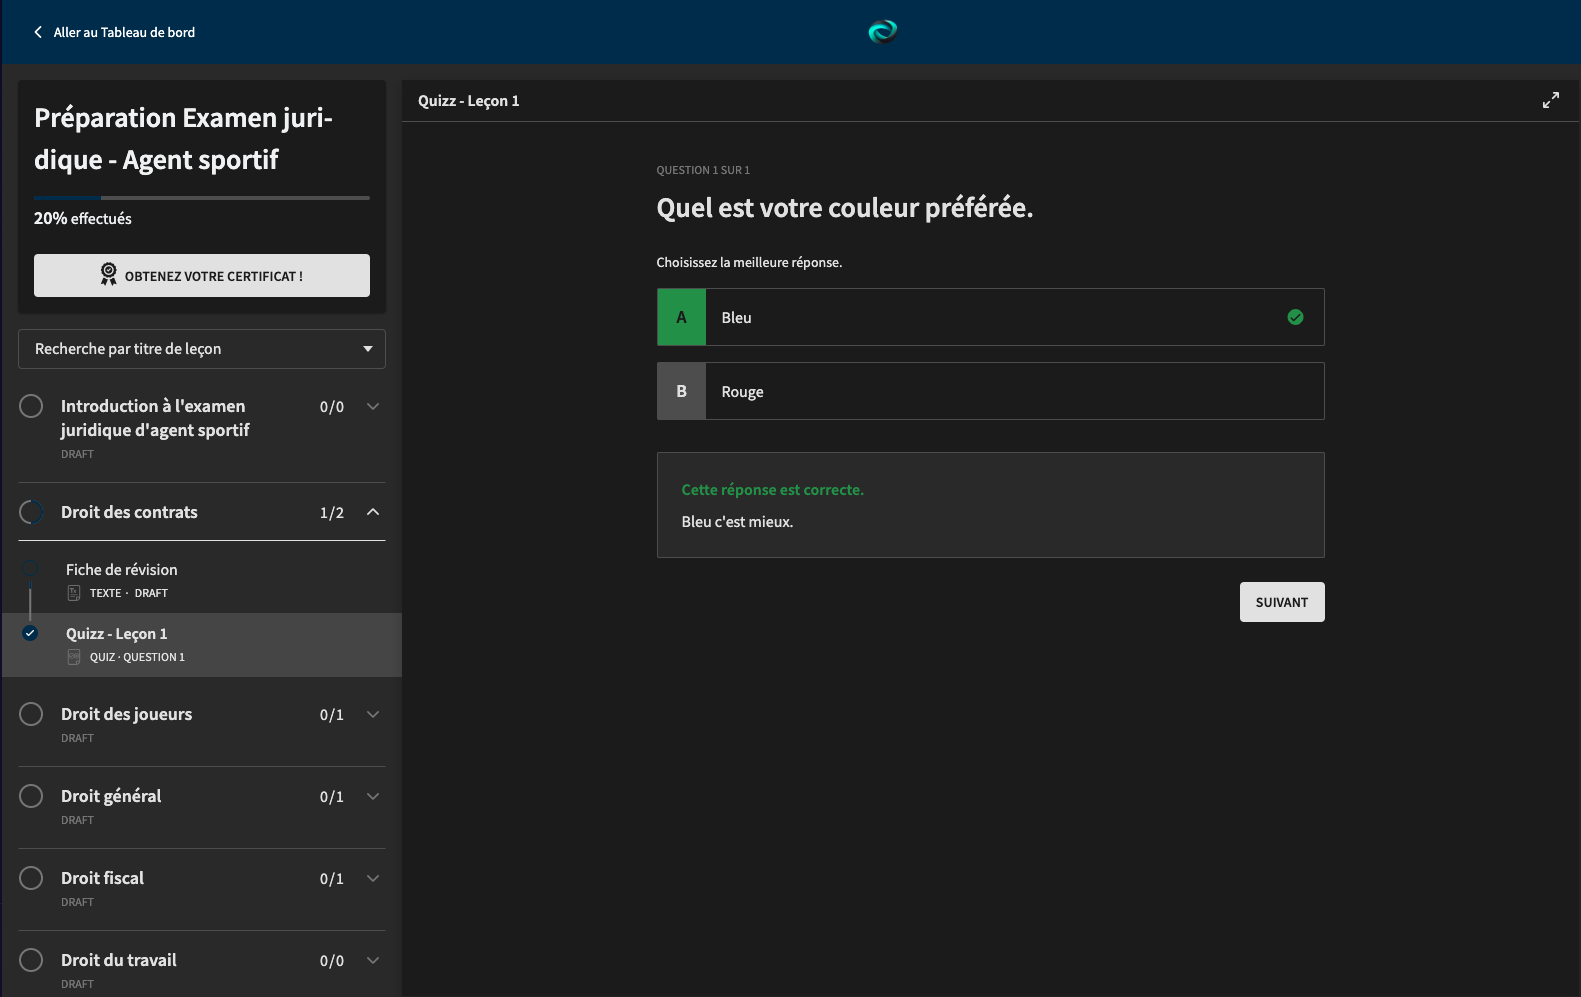Screen dimensions: 1581x997
Task: Select answer A letter tile
Action: [681, 317]
